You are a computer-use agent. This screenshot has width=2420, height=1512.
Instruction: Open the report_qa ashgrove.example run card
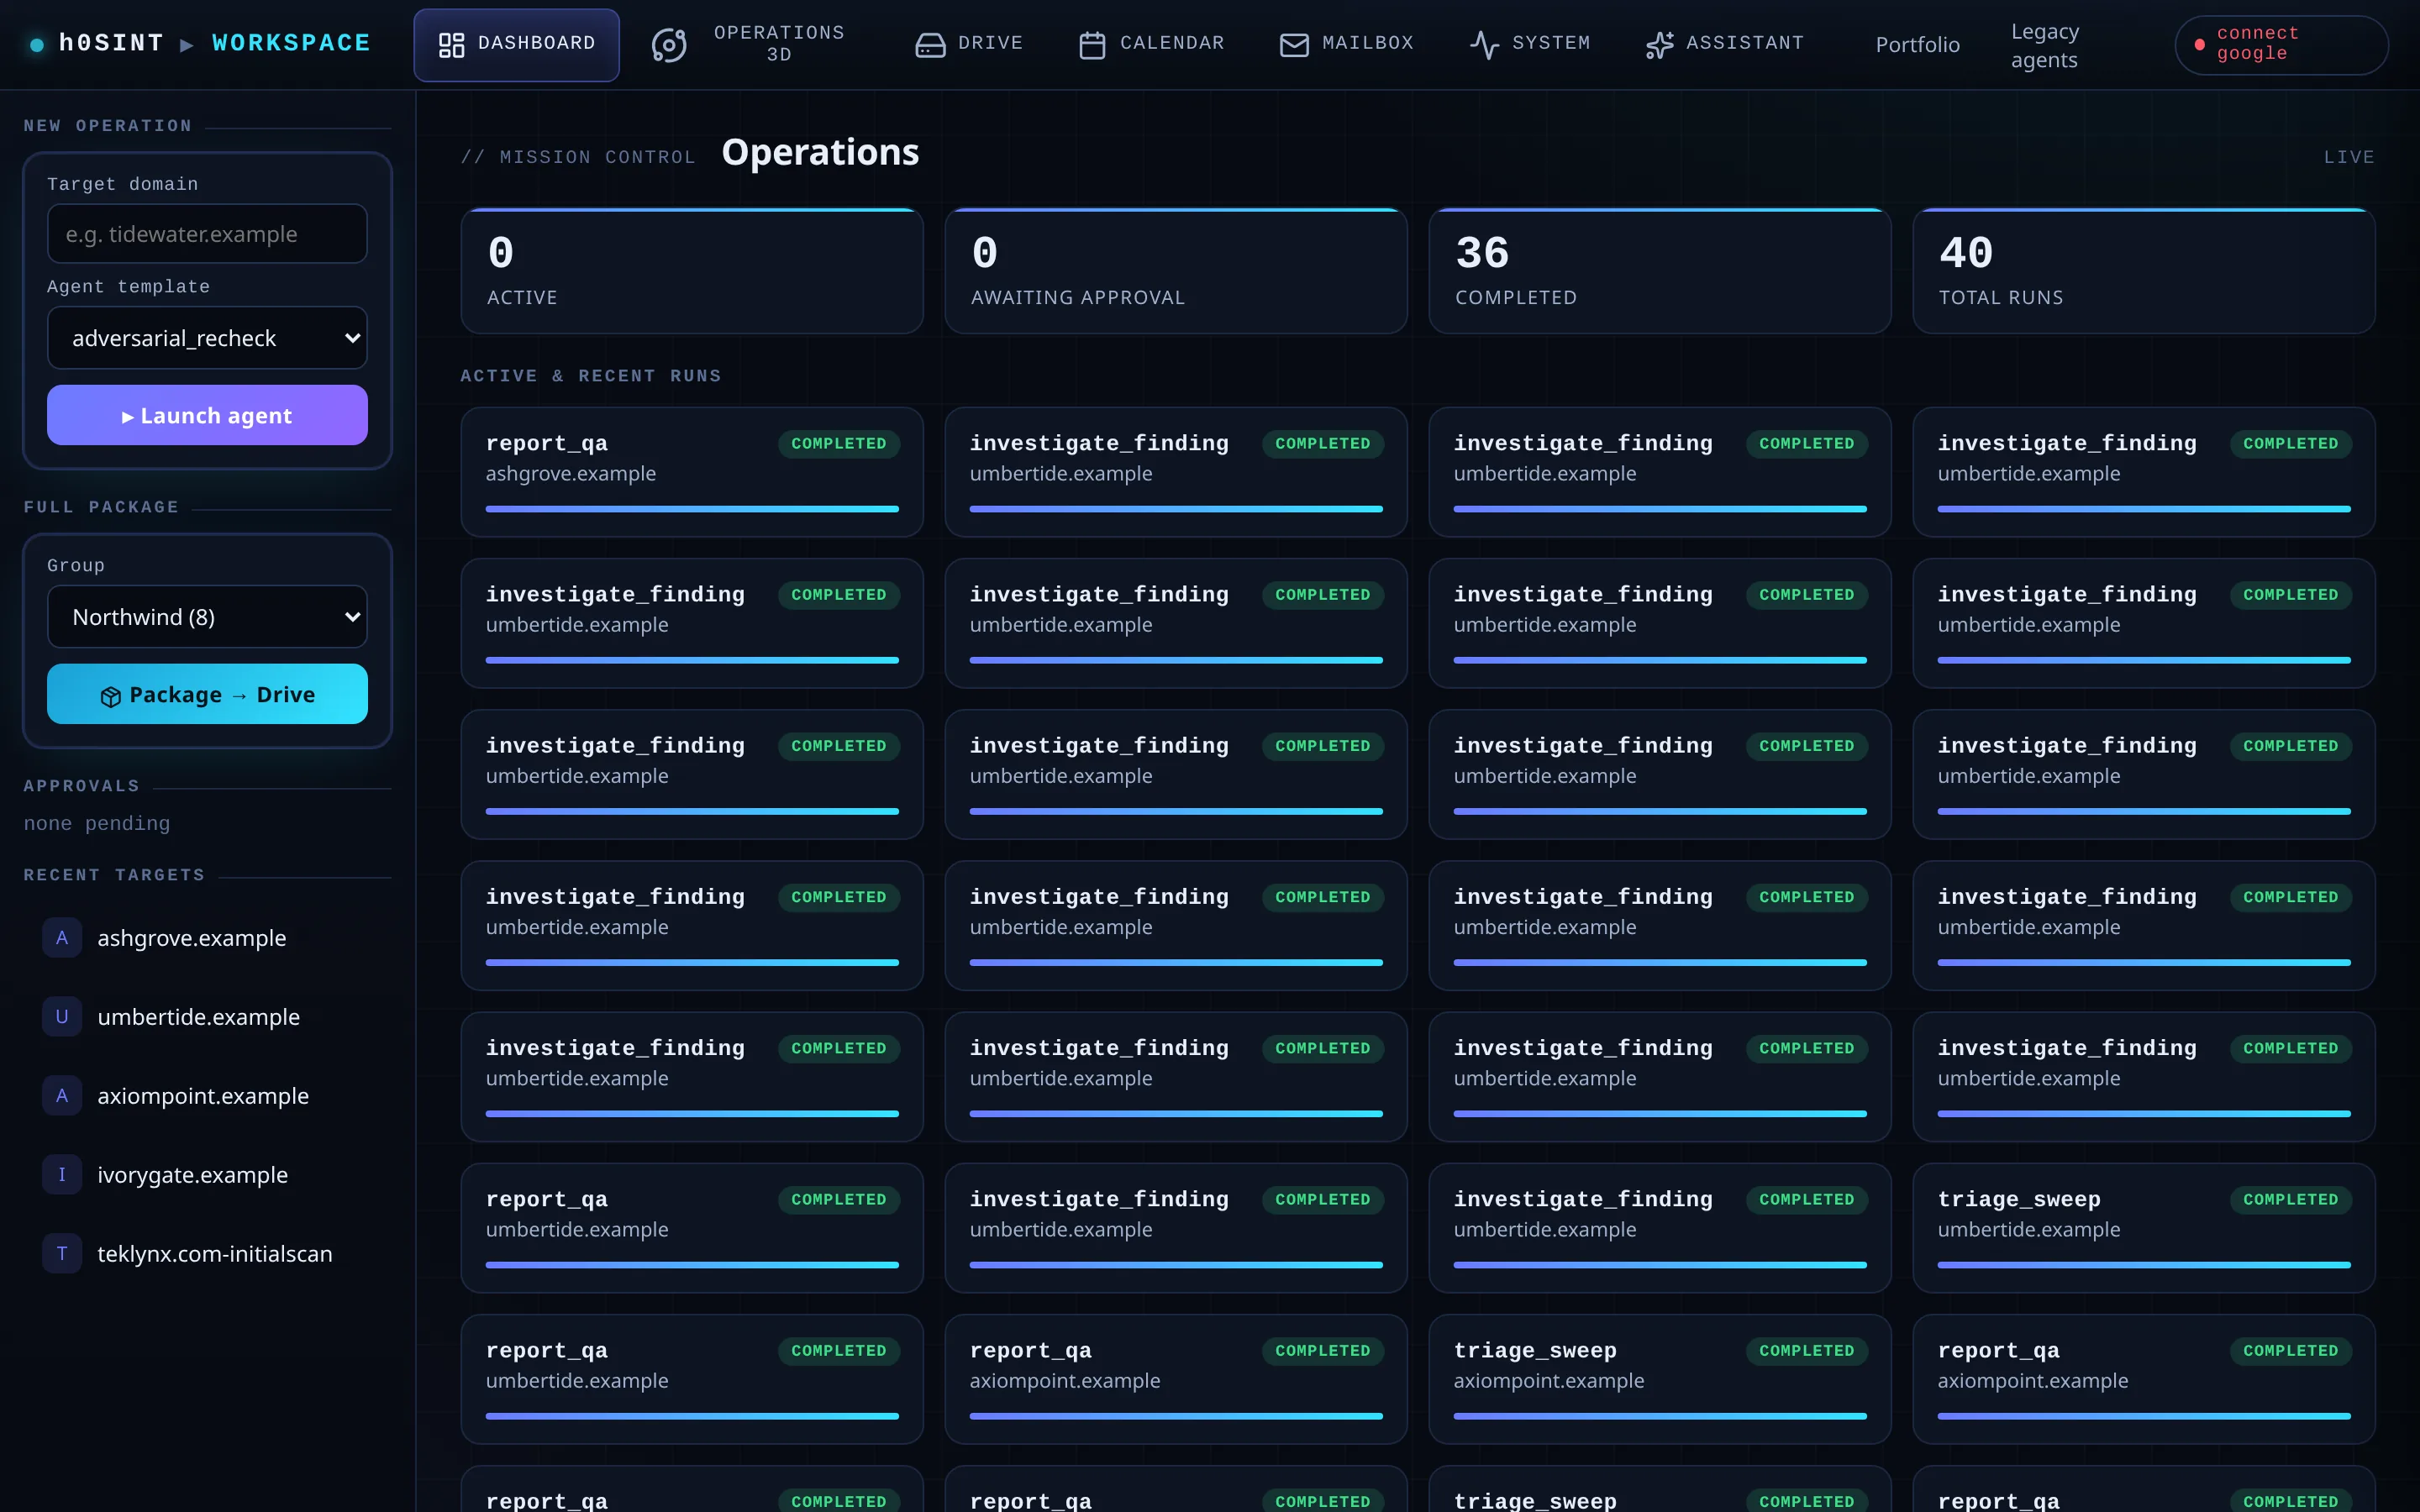click(692, 472)
